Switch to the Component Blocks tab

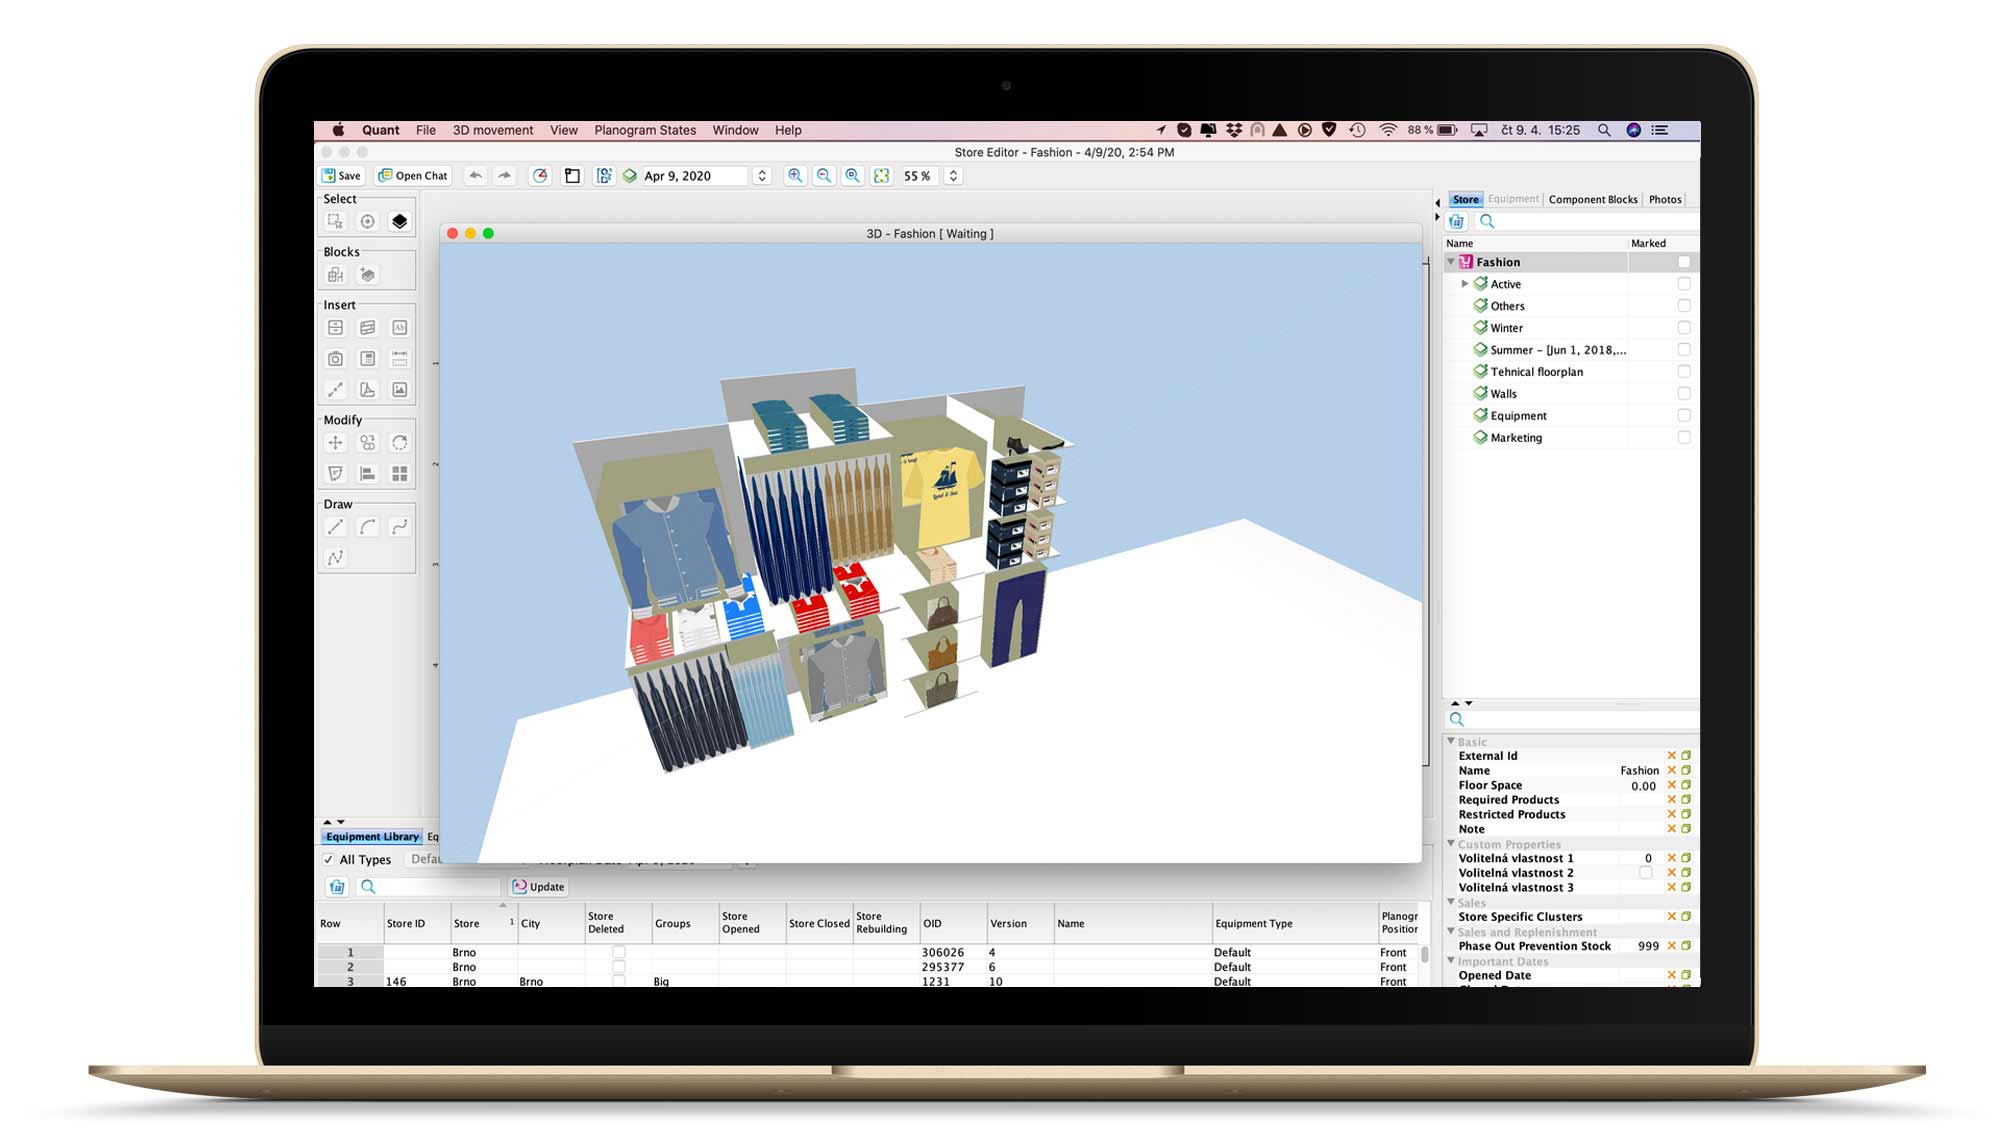[x=1592, y=199]
